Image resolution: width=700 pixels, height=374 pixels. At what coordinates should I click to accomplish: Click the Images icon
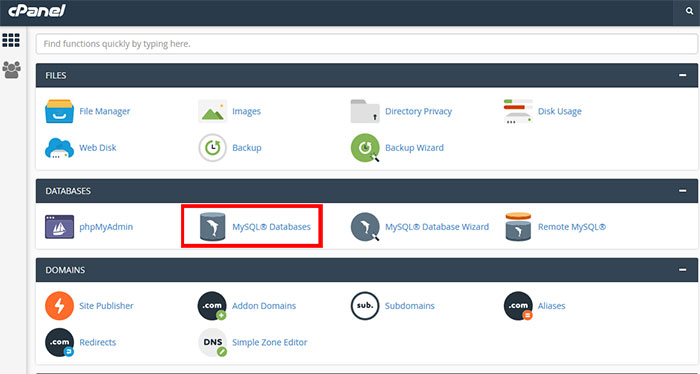coord(212,111)
